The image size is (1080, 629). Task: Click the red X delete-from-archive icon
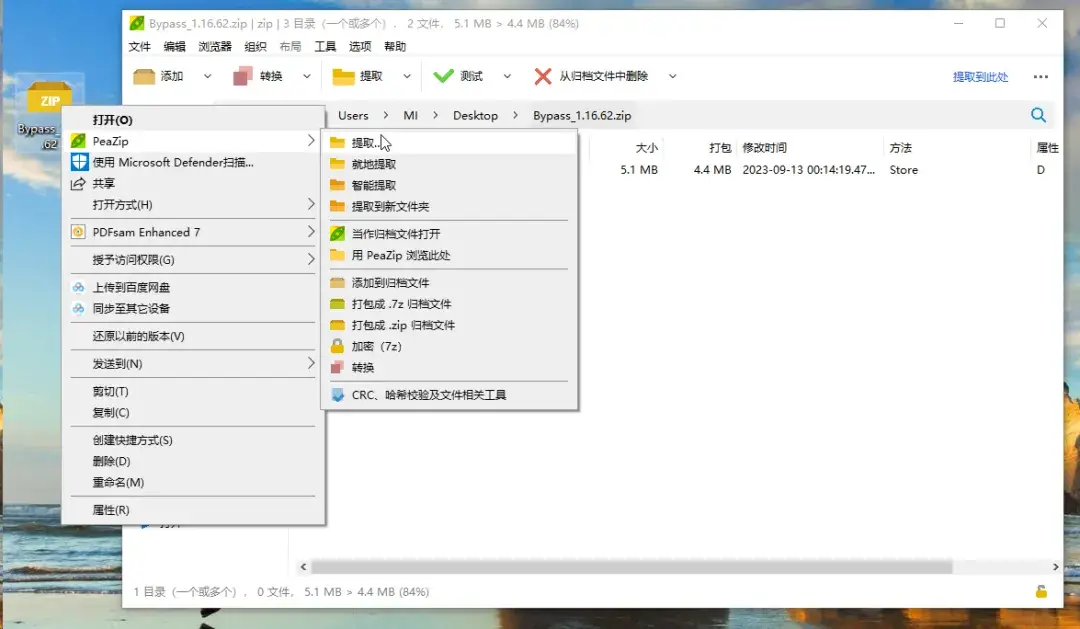coord(543,76)
